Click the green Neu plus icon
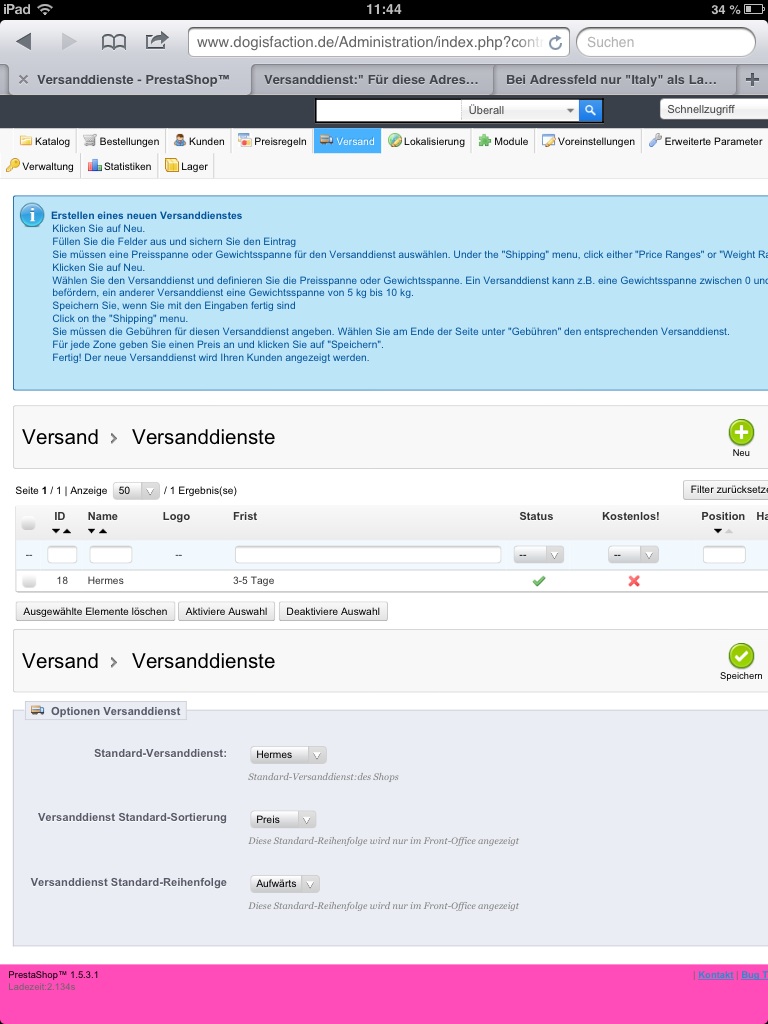The image size is (768, 1024). (x=741, y=432)
